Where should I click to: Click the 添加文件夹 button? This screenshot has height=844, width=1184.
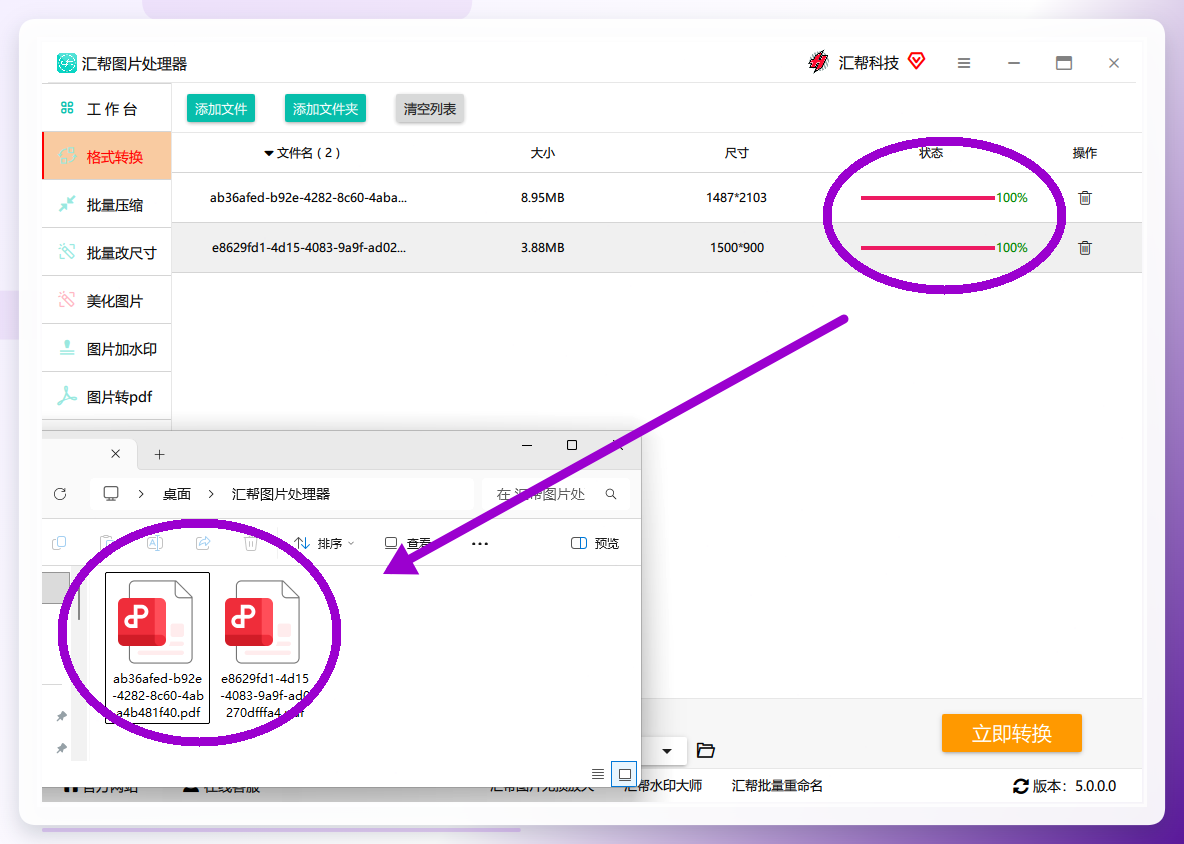325,109
